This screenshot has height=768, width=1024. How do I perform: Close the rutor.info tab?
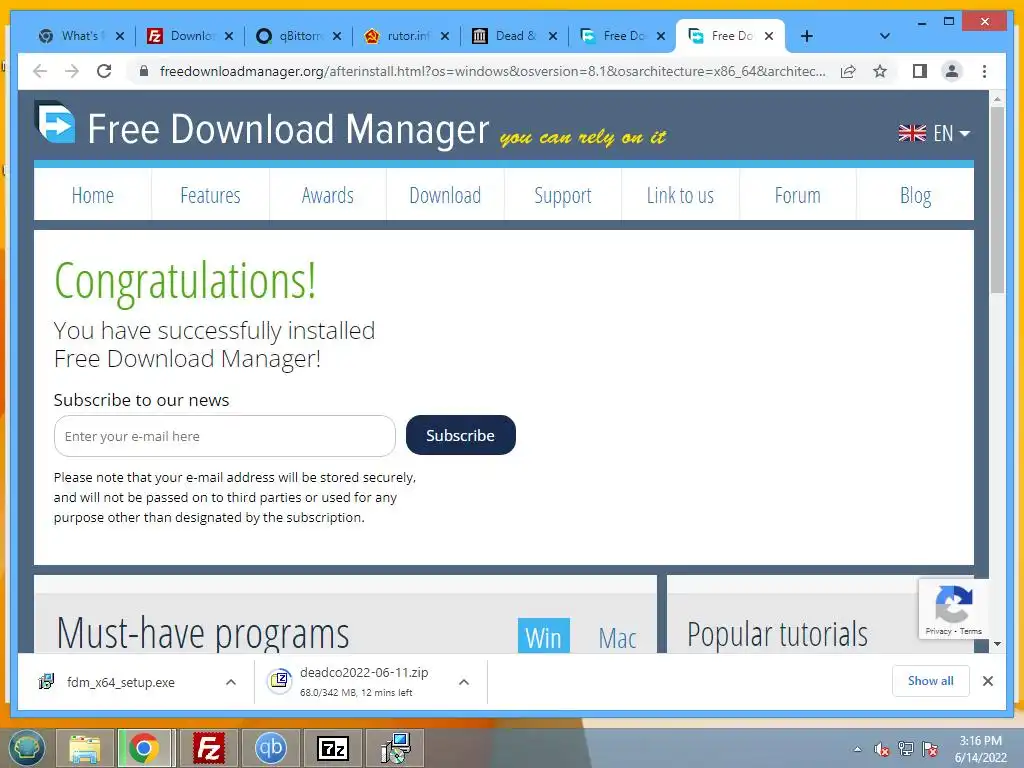(445, 36)
